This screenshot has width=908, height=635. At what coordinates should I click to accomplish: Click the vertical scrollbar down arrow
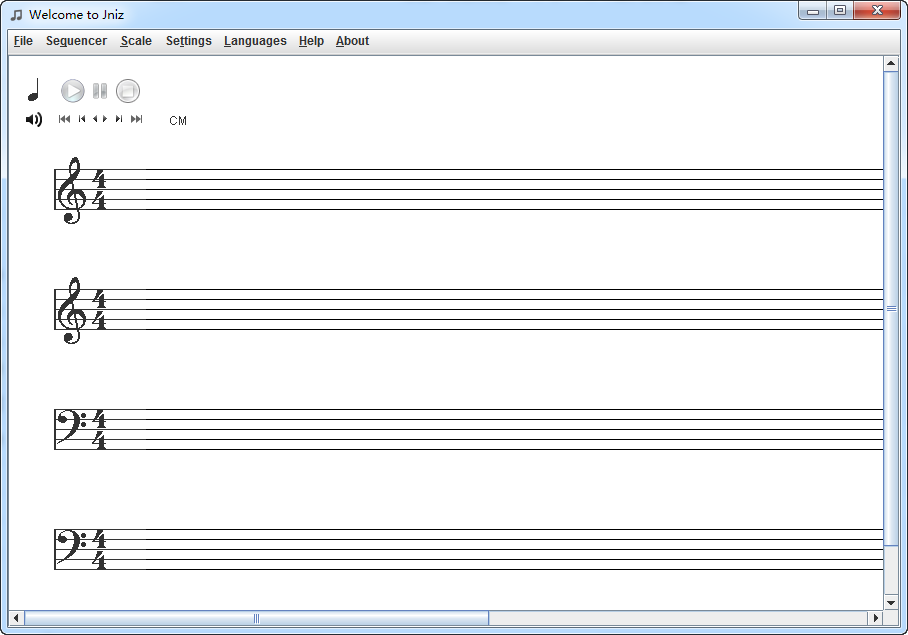point(891,602)
